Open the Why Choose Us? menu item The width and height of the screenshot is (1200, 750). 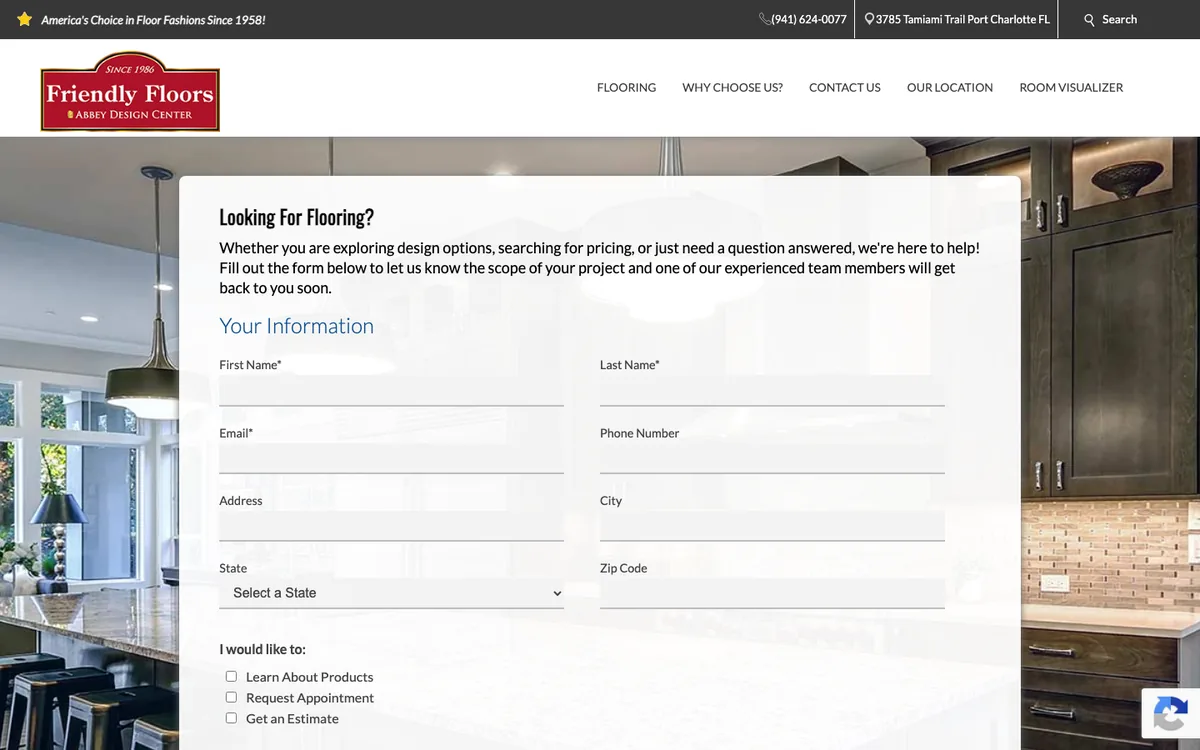point(732,88)
